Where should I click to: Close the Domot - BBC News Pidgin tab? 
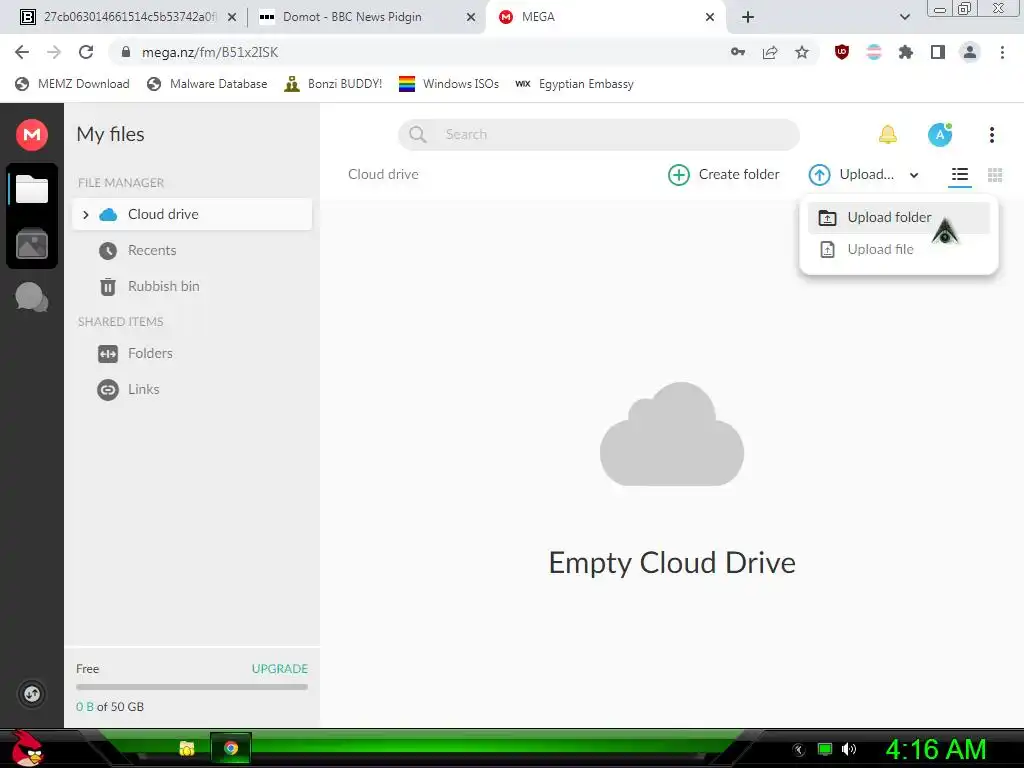coord(471,17)
